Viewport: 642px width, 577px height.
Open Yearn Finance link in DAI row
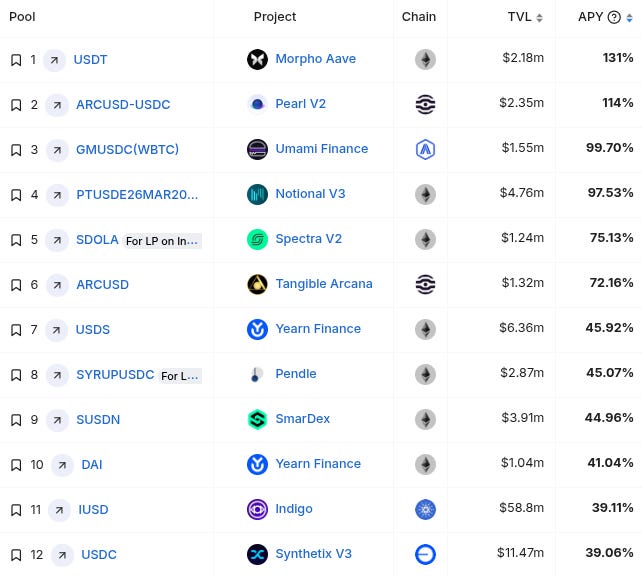[318, 464]
